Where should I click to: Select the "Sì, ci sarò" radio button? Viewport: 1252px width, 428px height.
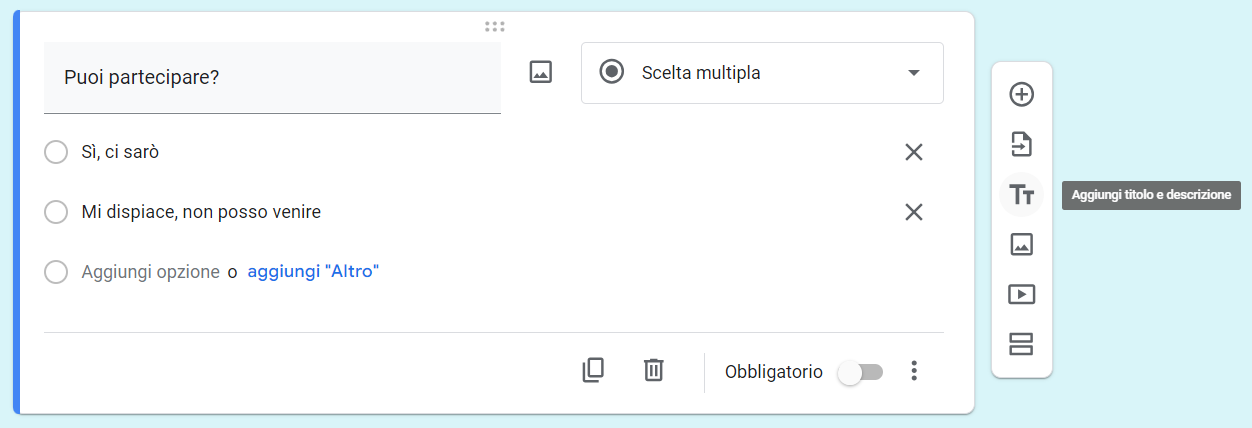56,153
